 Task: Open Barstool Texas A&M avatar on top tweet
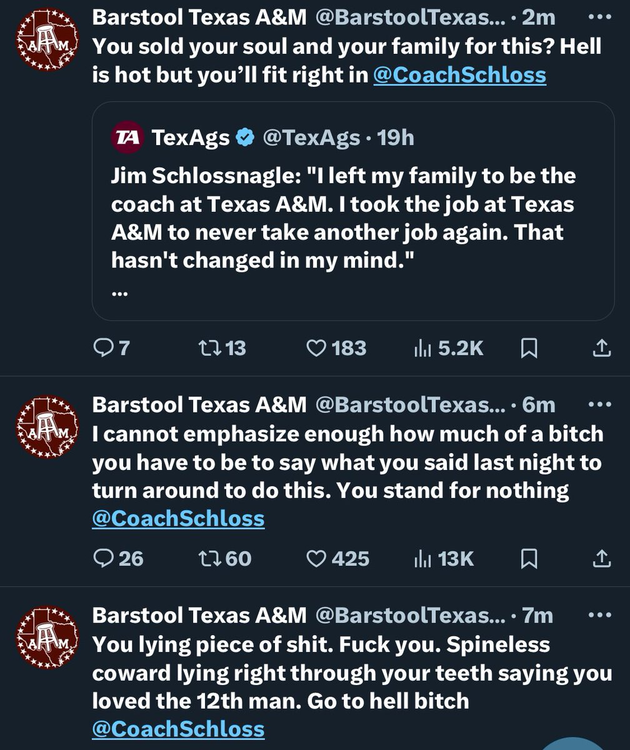(x=47, y=43)
